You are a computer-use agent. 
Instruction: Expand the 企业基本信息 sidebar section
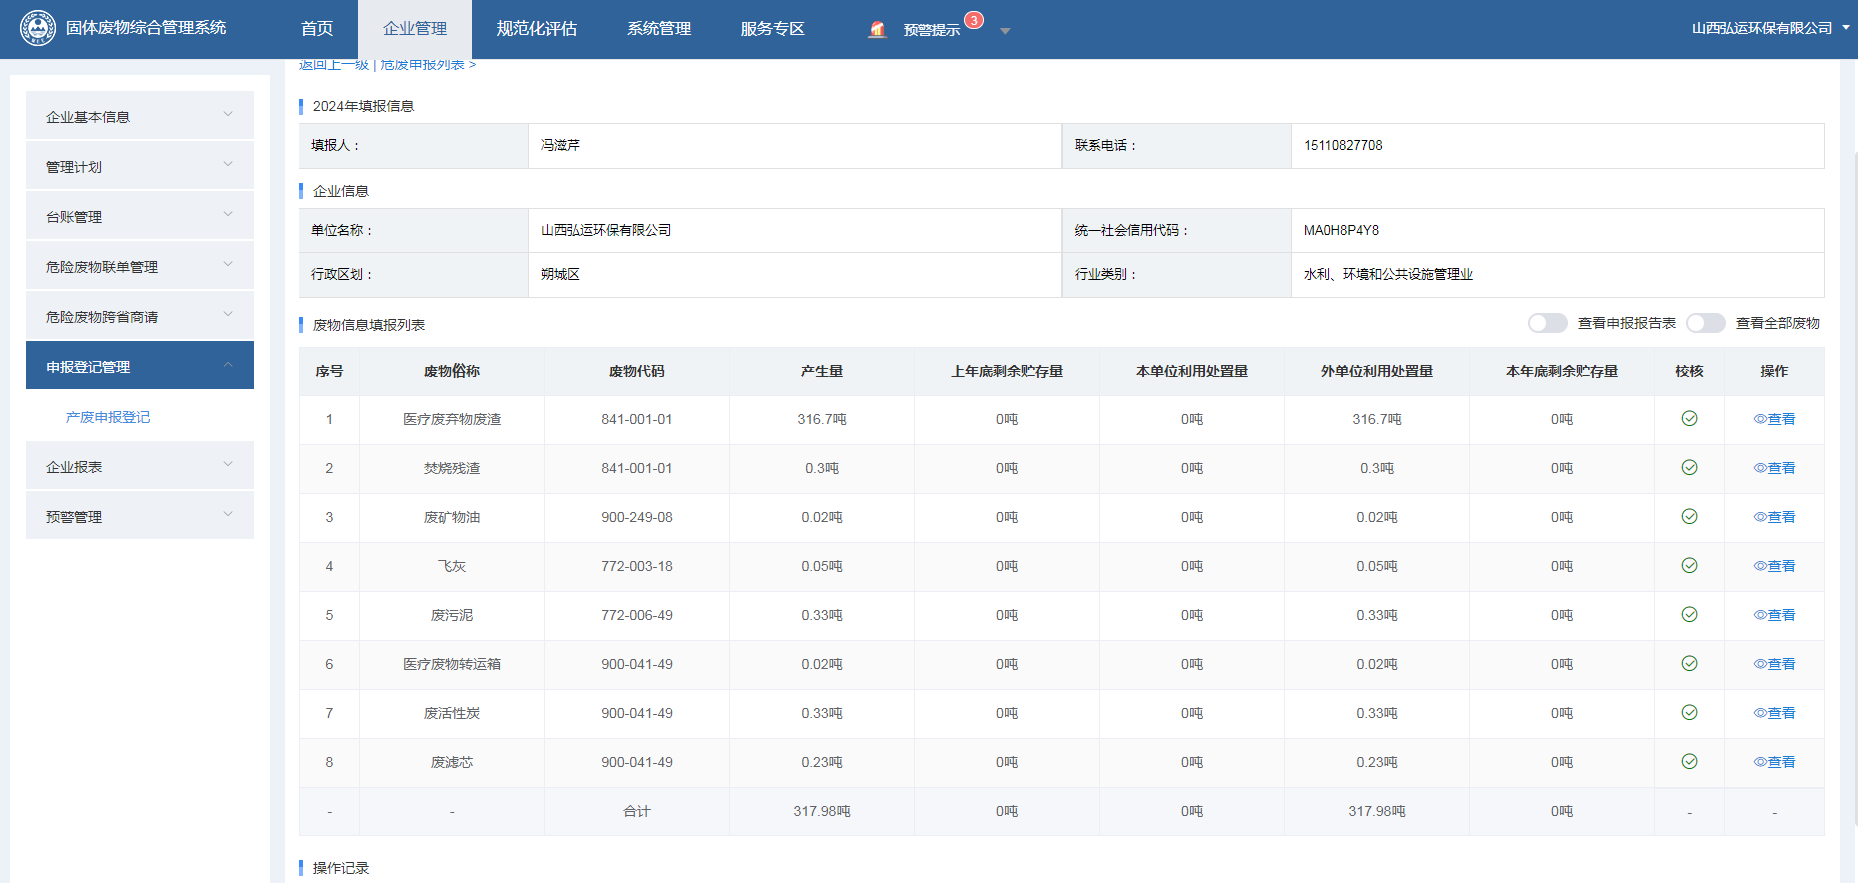(139, 116)
